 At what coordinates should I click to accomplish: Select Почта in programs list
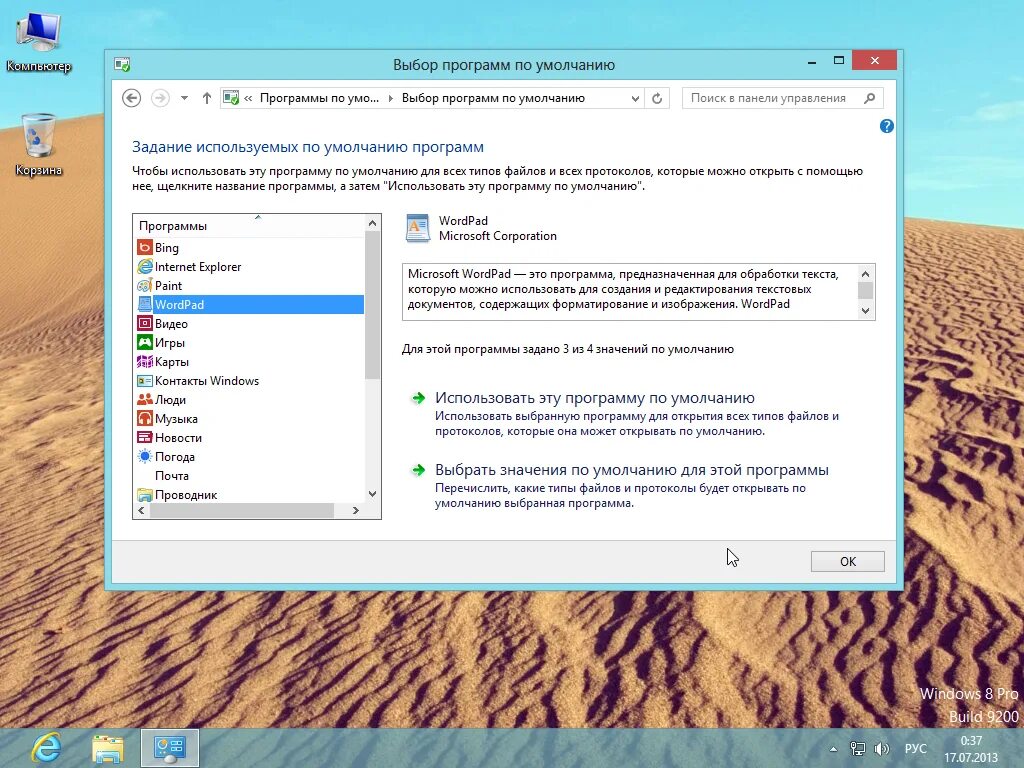(x=172, y=475)
